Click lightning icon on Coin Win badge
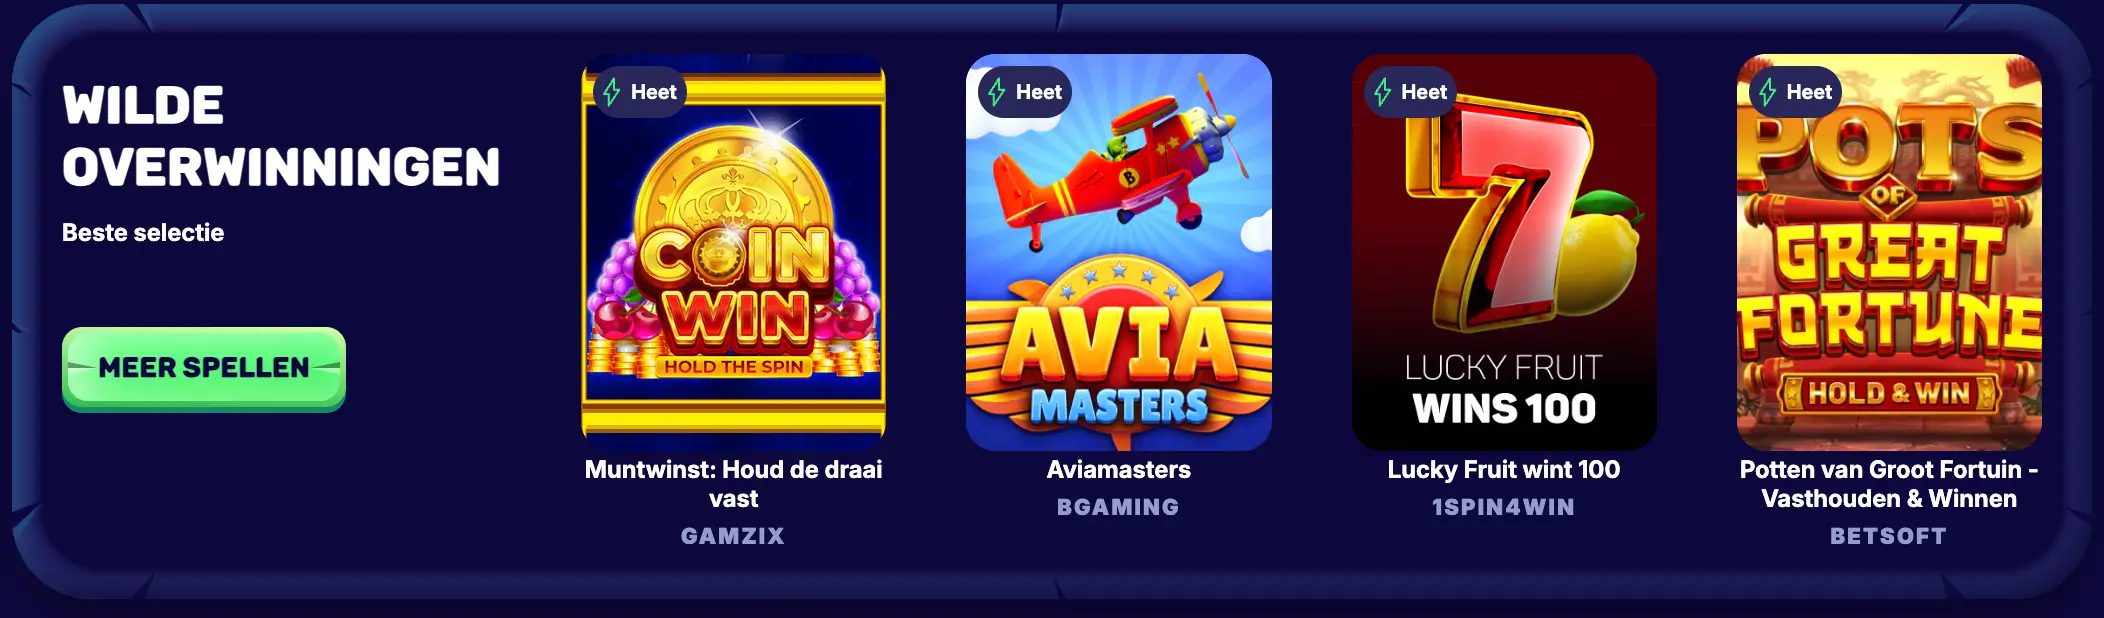Screen dimensions: 2104x618 (x=612, y=92)
